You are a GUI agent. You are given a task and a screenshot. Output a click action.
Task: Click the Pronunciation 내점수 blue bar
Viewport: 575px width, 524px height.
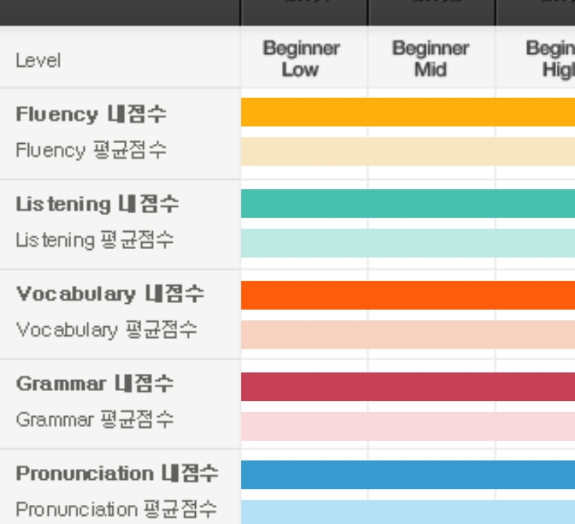pos(408,474)
